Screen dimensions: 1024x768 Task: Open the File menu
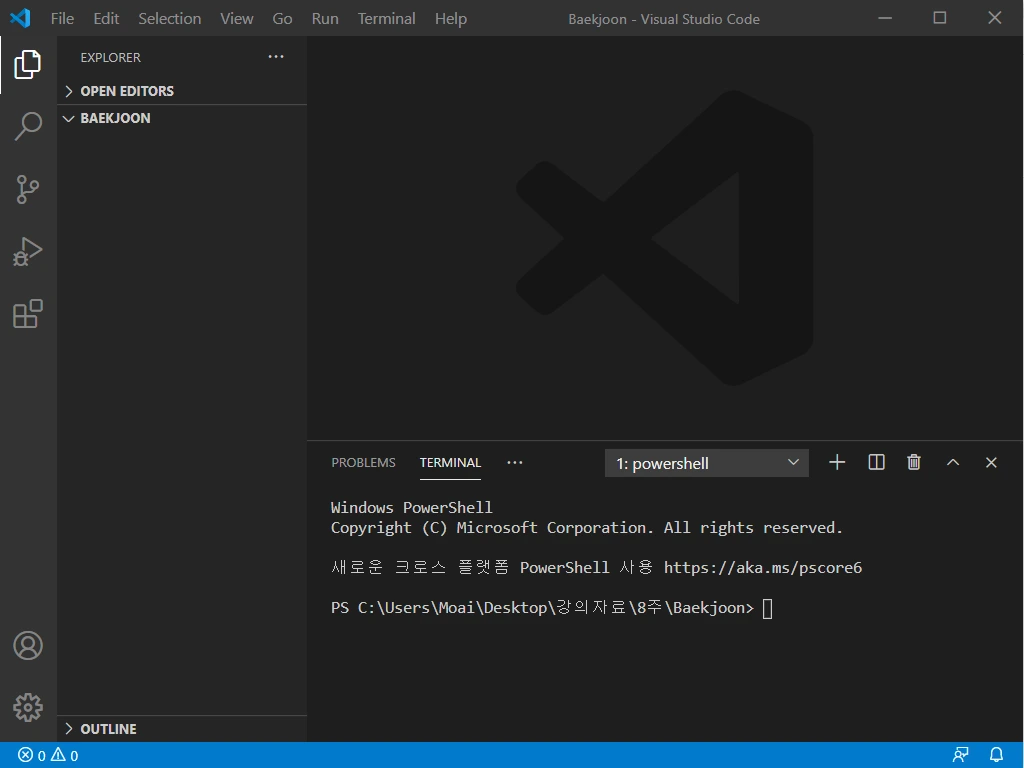pyautogui.click(x=62, y=18)
